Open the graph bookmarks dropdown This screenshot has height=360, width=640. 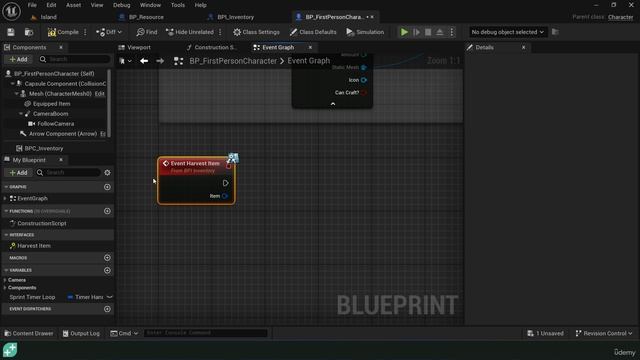click(x=125, y=61)
